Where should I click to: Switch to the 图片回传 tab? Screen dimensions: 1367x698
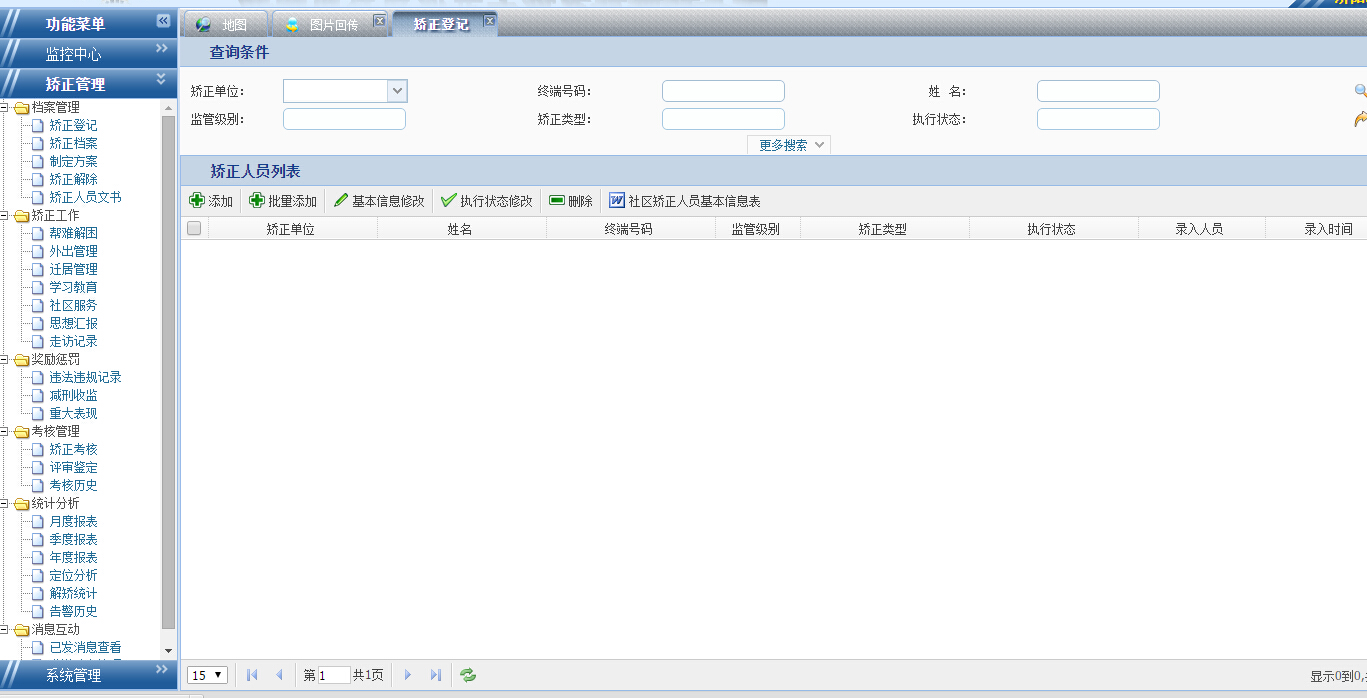tap(330, 24)
